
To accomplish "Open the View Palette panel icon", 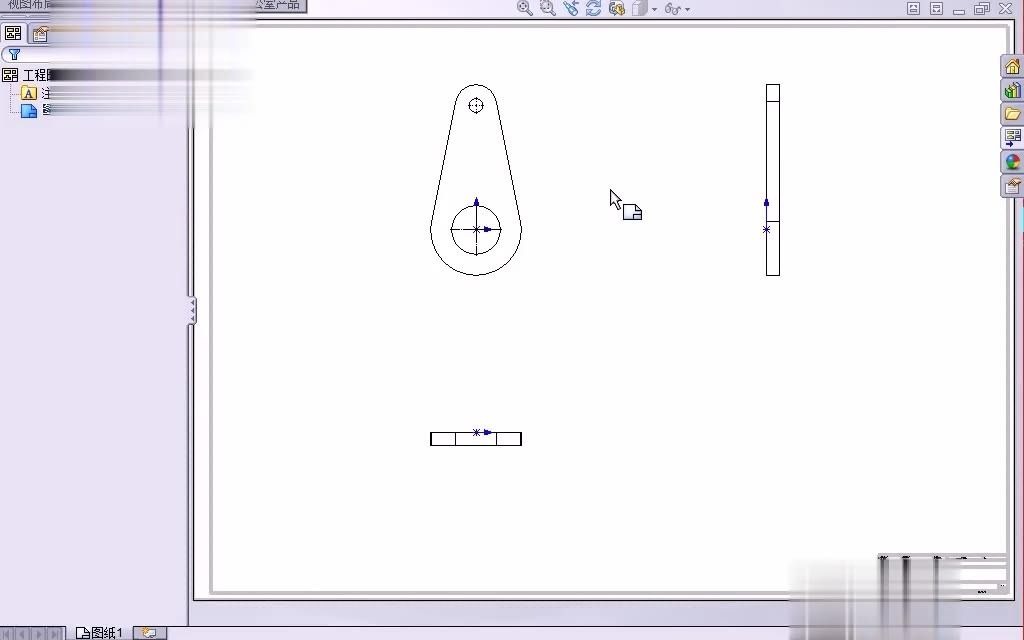I will [1012, 136].
